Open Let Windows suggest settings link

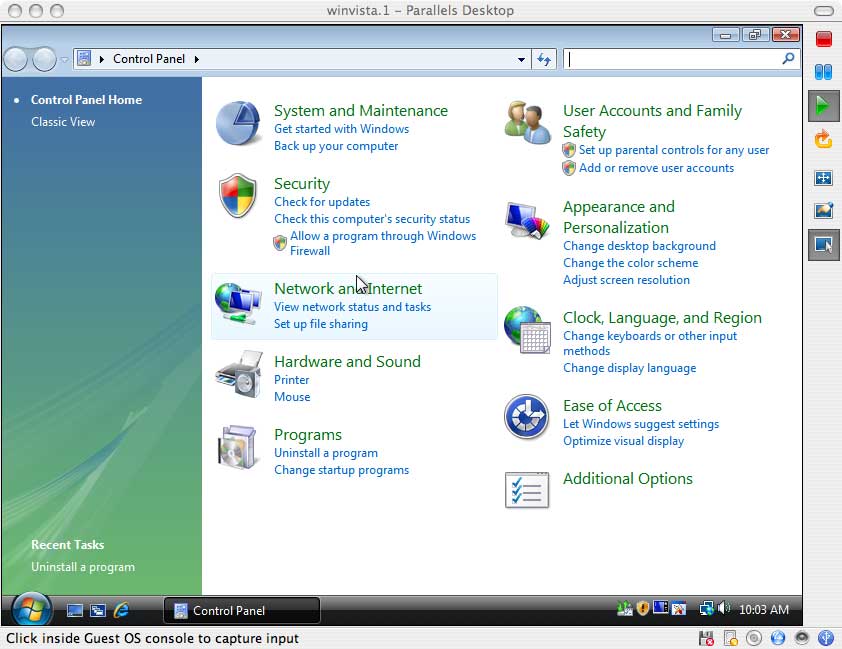click(x=641, y=424)
